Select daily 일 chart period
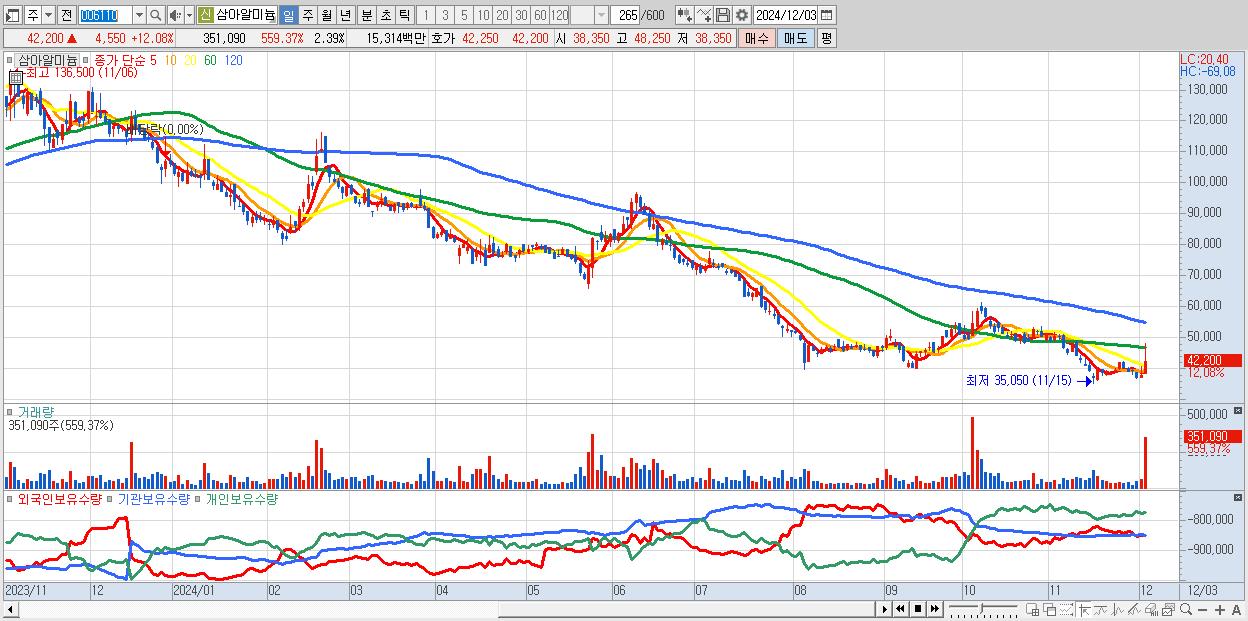This screenshot has height=621, width=1248. point(288,15)
